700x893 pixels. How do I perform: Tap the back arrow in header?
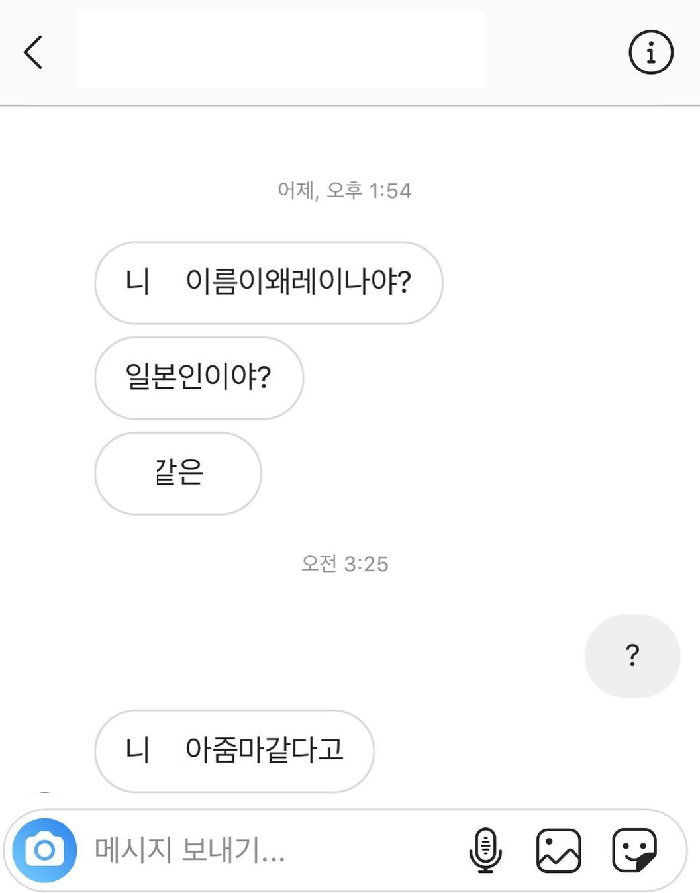34,52
